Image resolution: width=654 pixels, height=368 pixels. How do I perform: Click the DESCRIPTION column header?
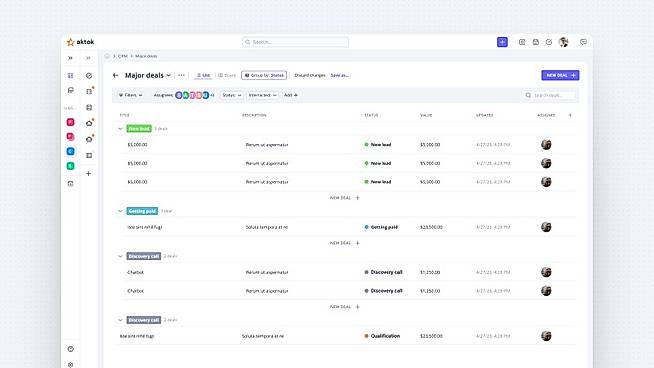(x=254, y=115)
